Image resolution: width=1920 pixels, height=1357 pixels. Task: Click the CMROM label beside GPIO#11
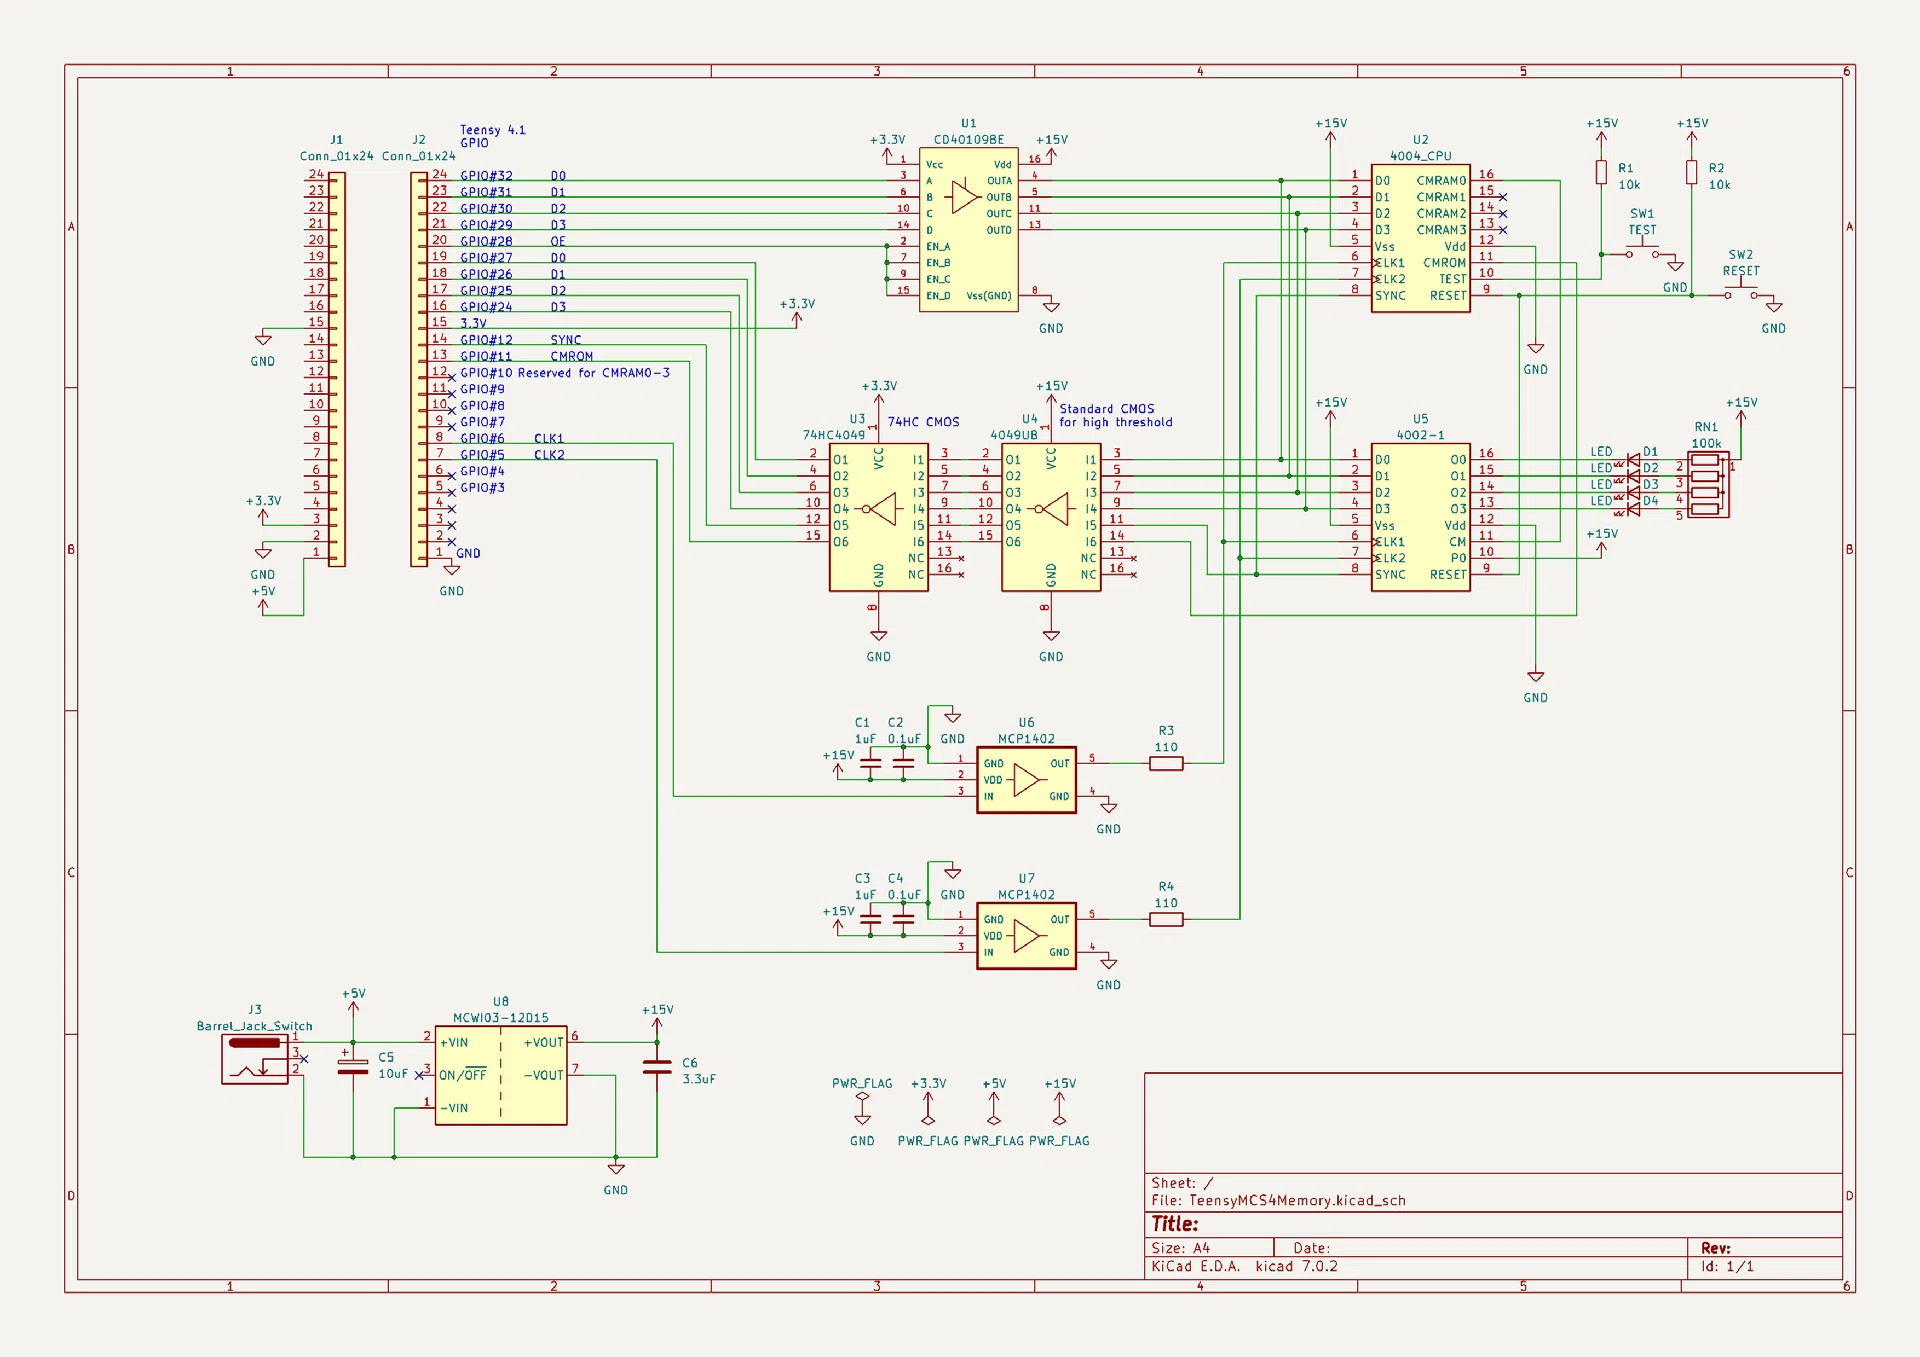[x=571, y=356]
